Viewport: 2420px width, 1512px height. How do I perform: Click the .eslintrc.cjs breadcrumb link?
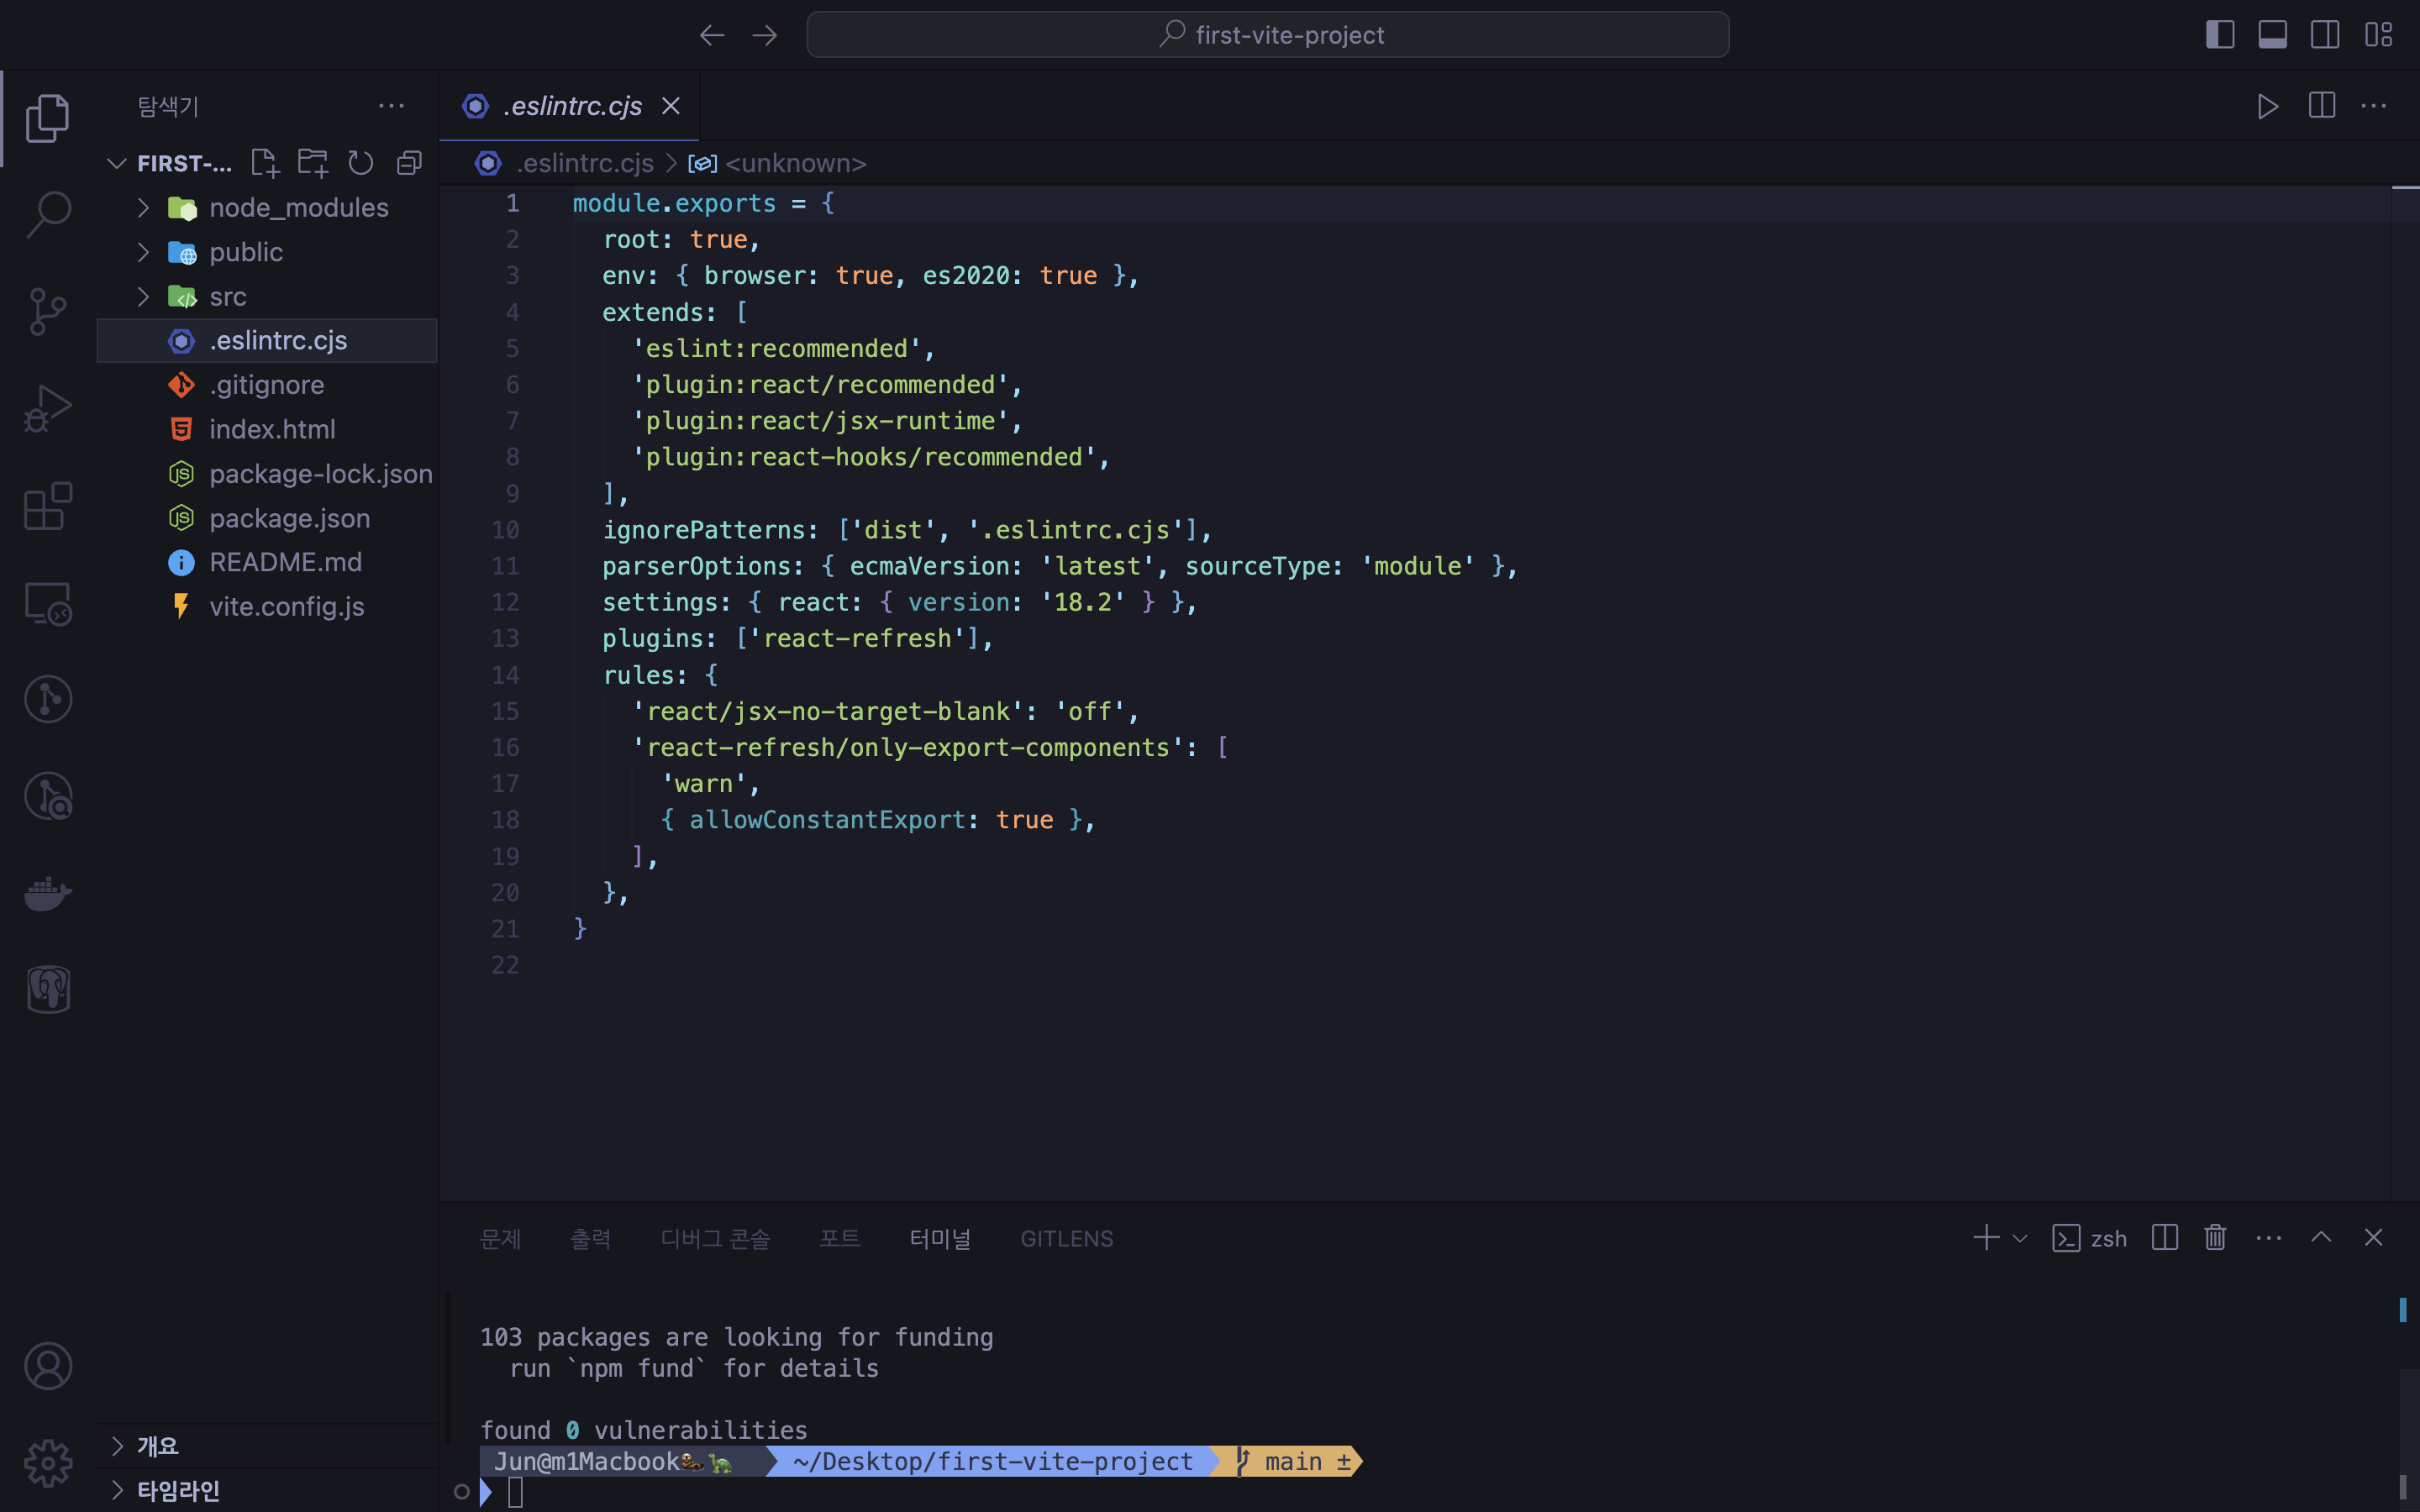[585, 163]
